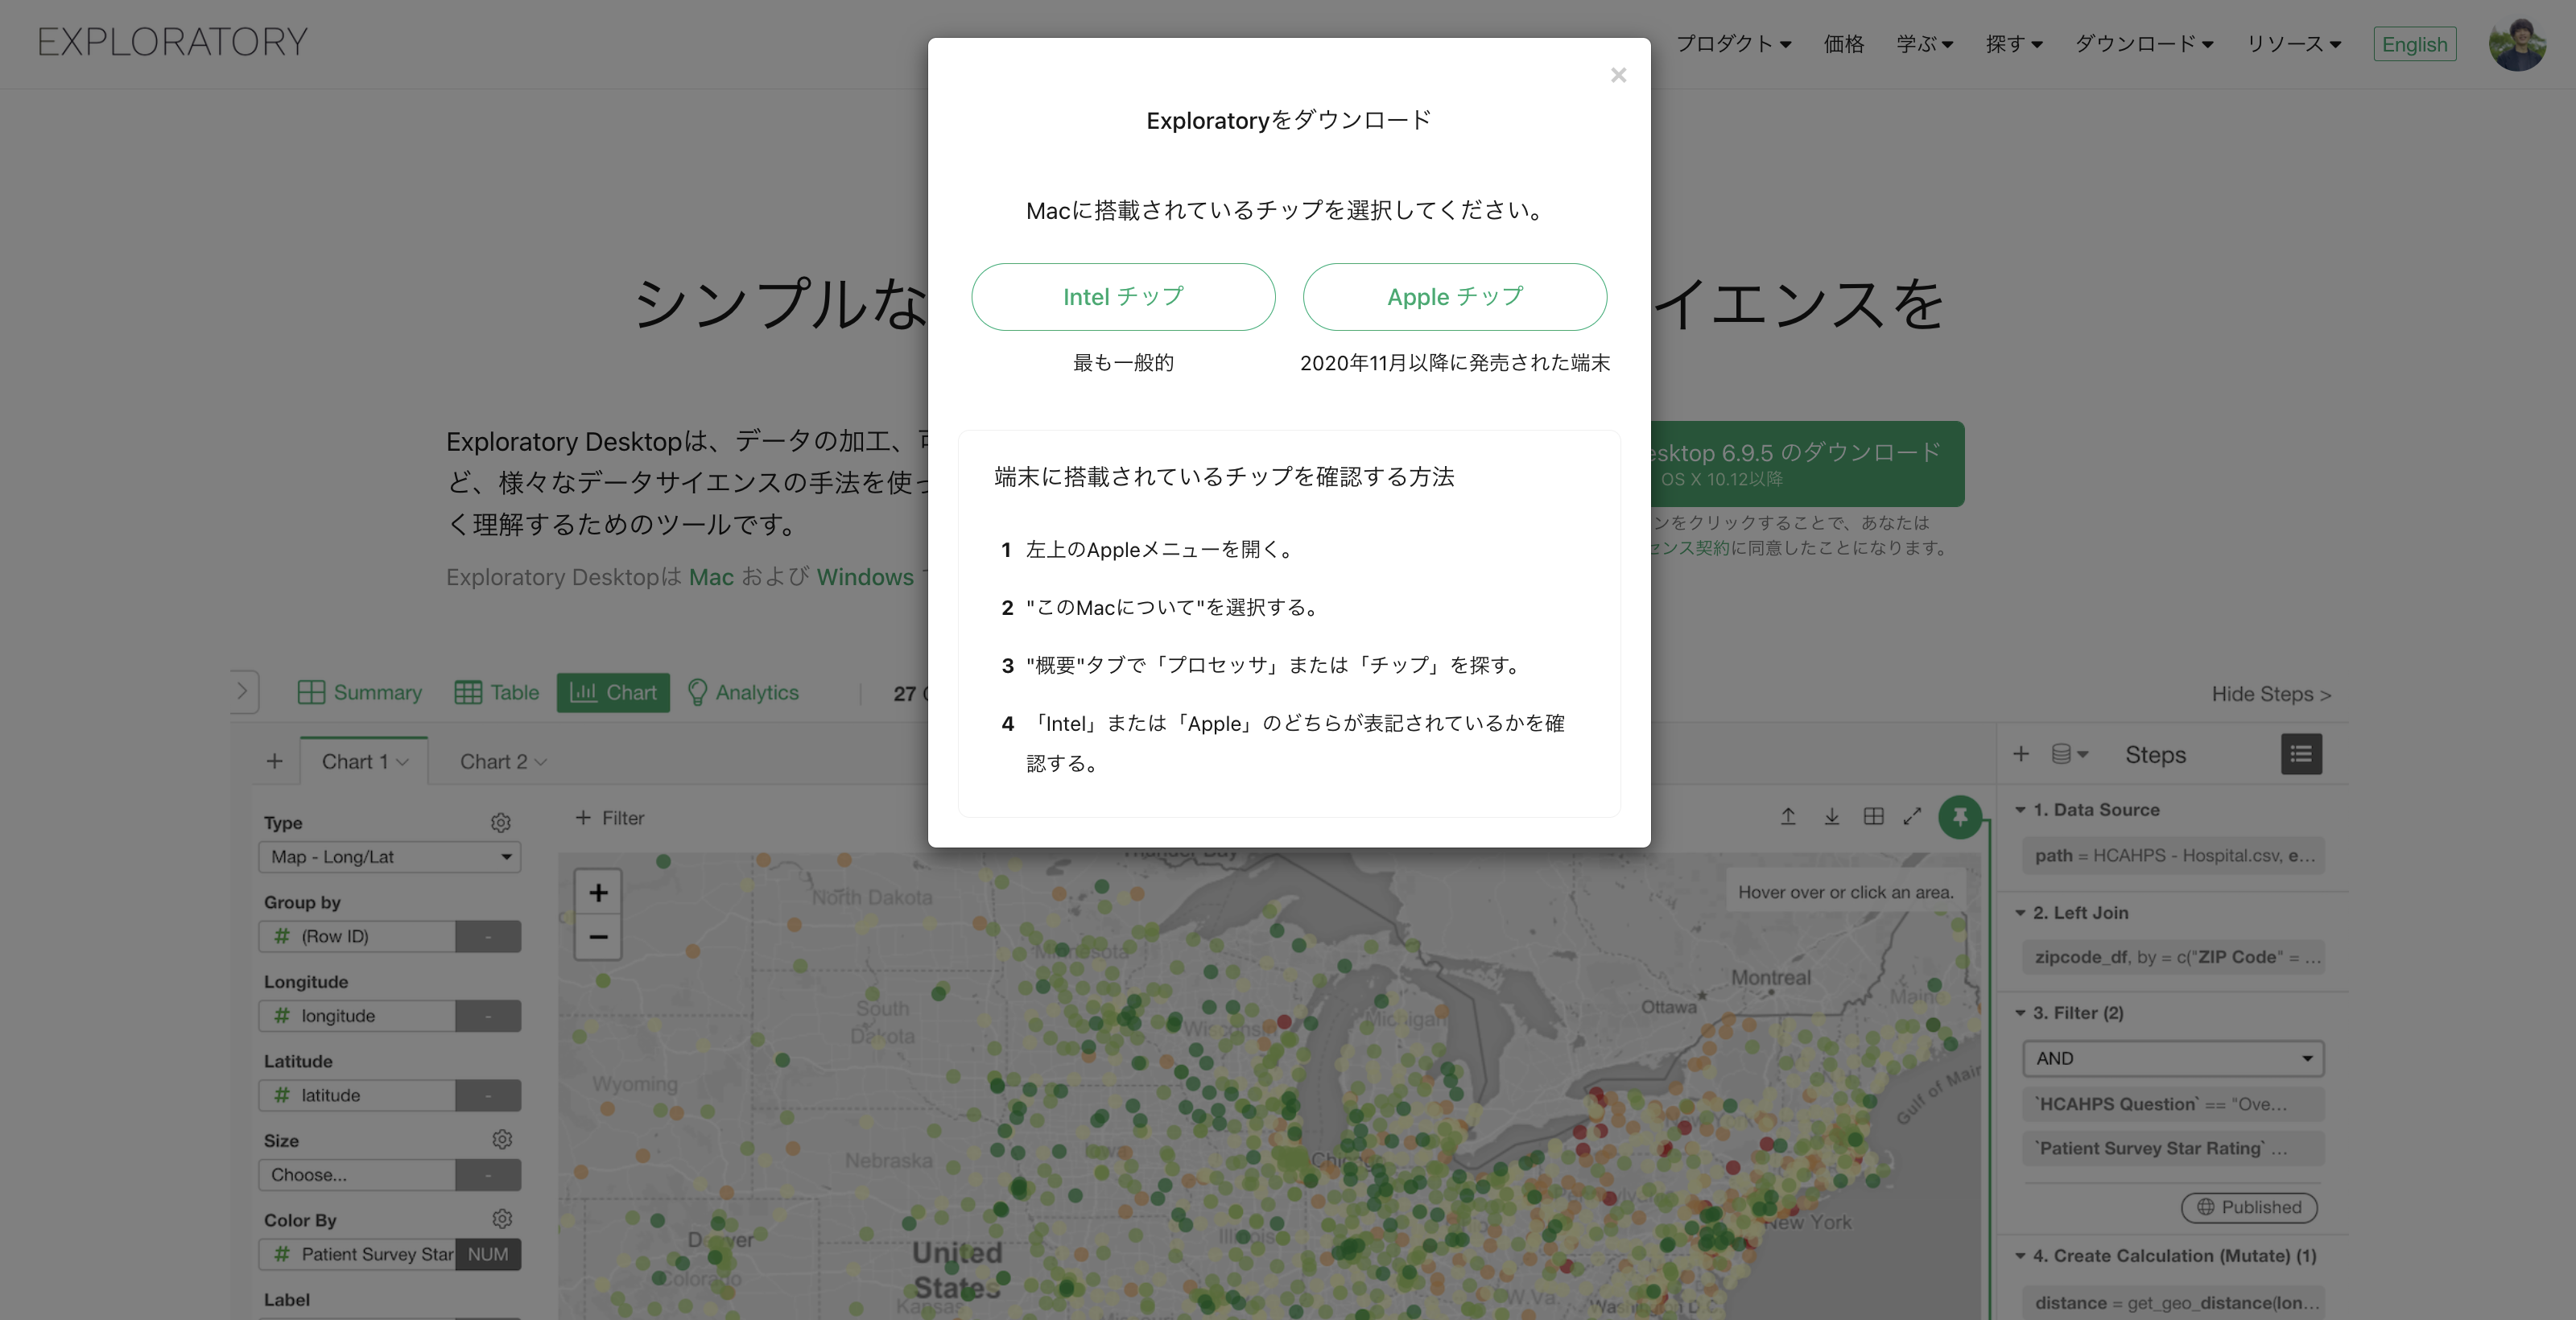2576x1320 pixels.
Task: Open Size settings gear
Action: [x=502, y=1139]
